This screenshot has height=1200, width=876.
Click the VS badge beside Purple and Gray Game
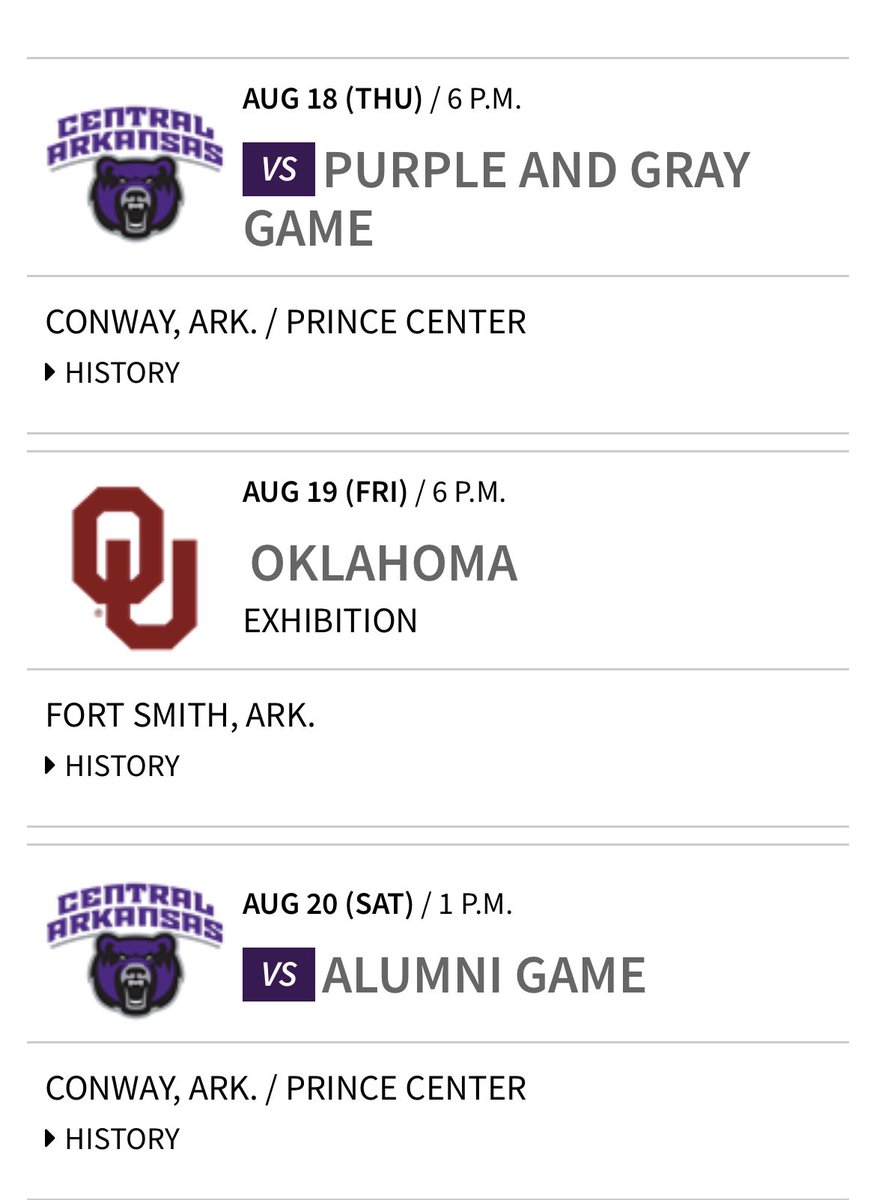click(279, 169)
